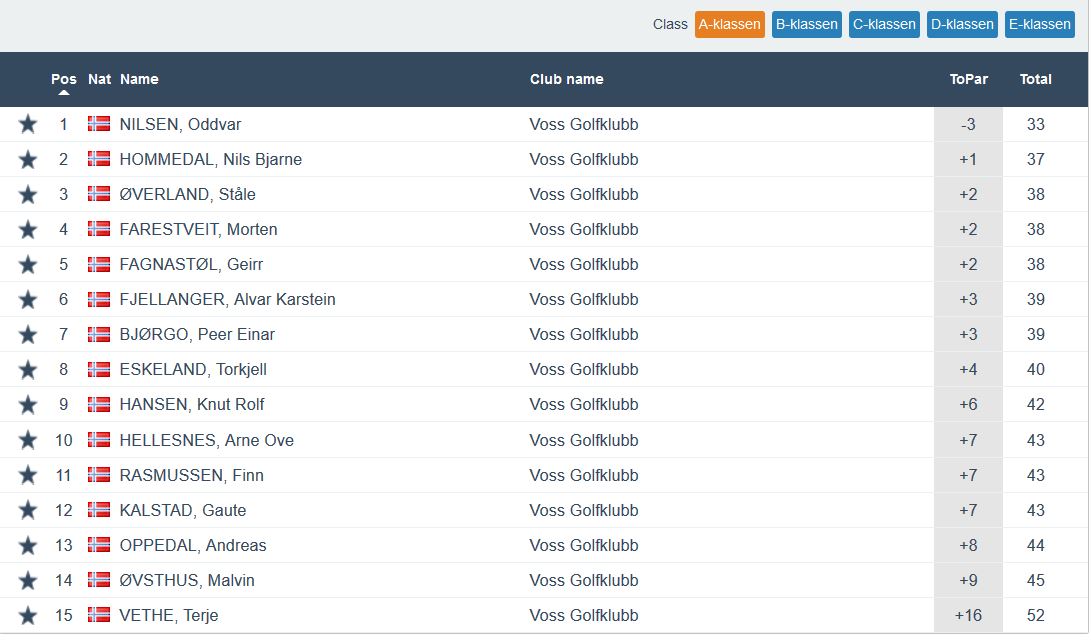Click Norwegian flag beside ESKELAND, Torkjell
This screenshot has width=1091, height=640.
(x=98, y=369)
